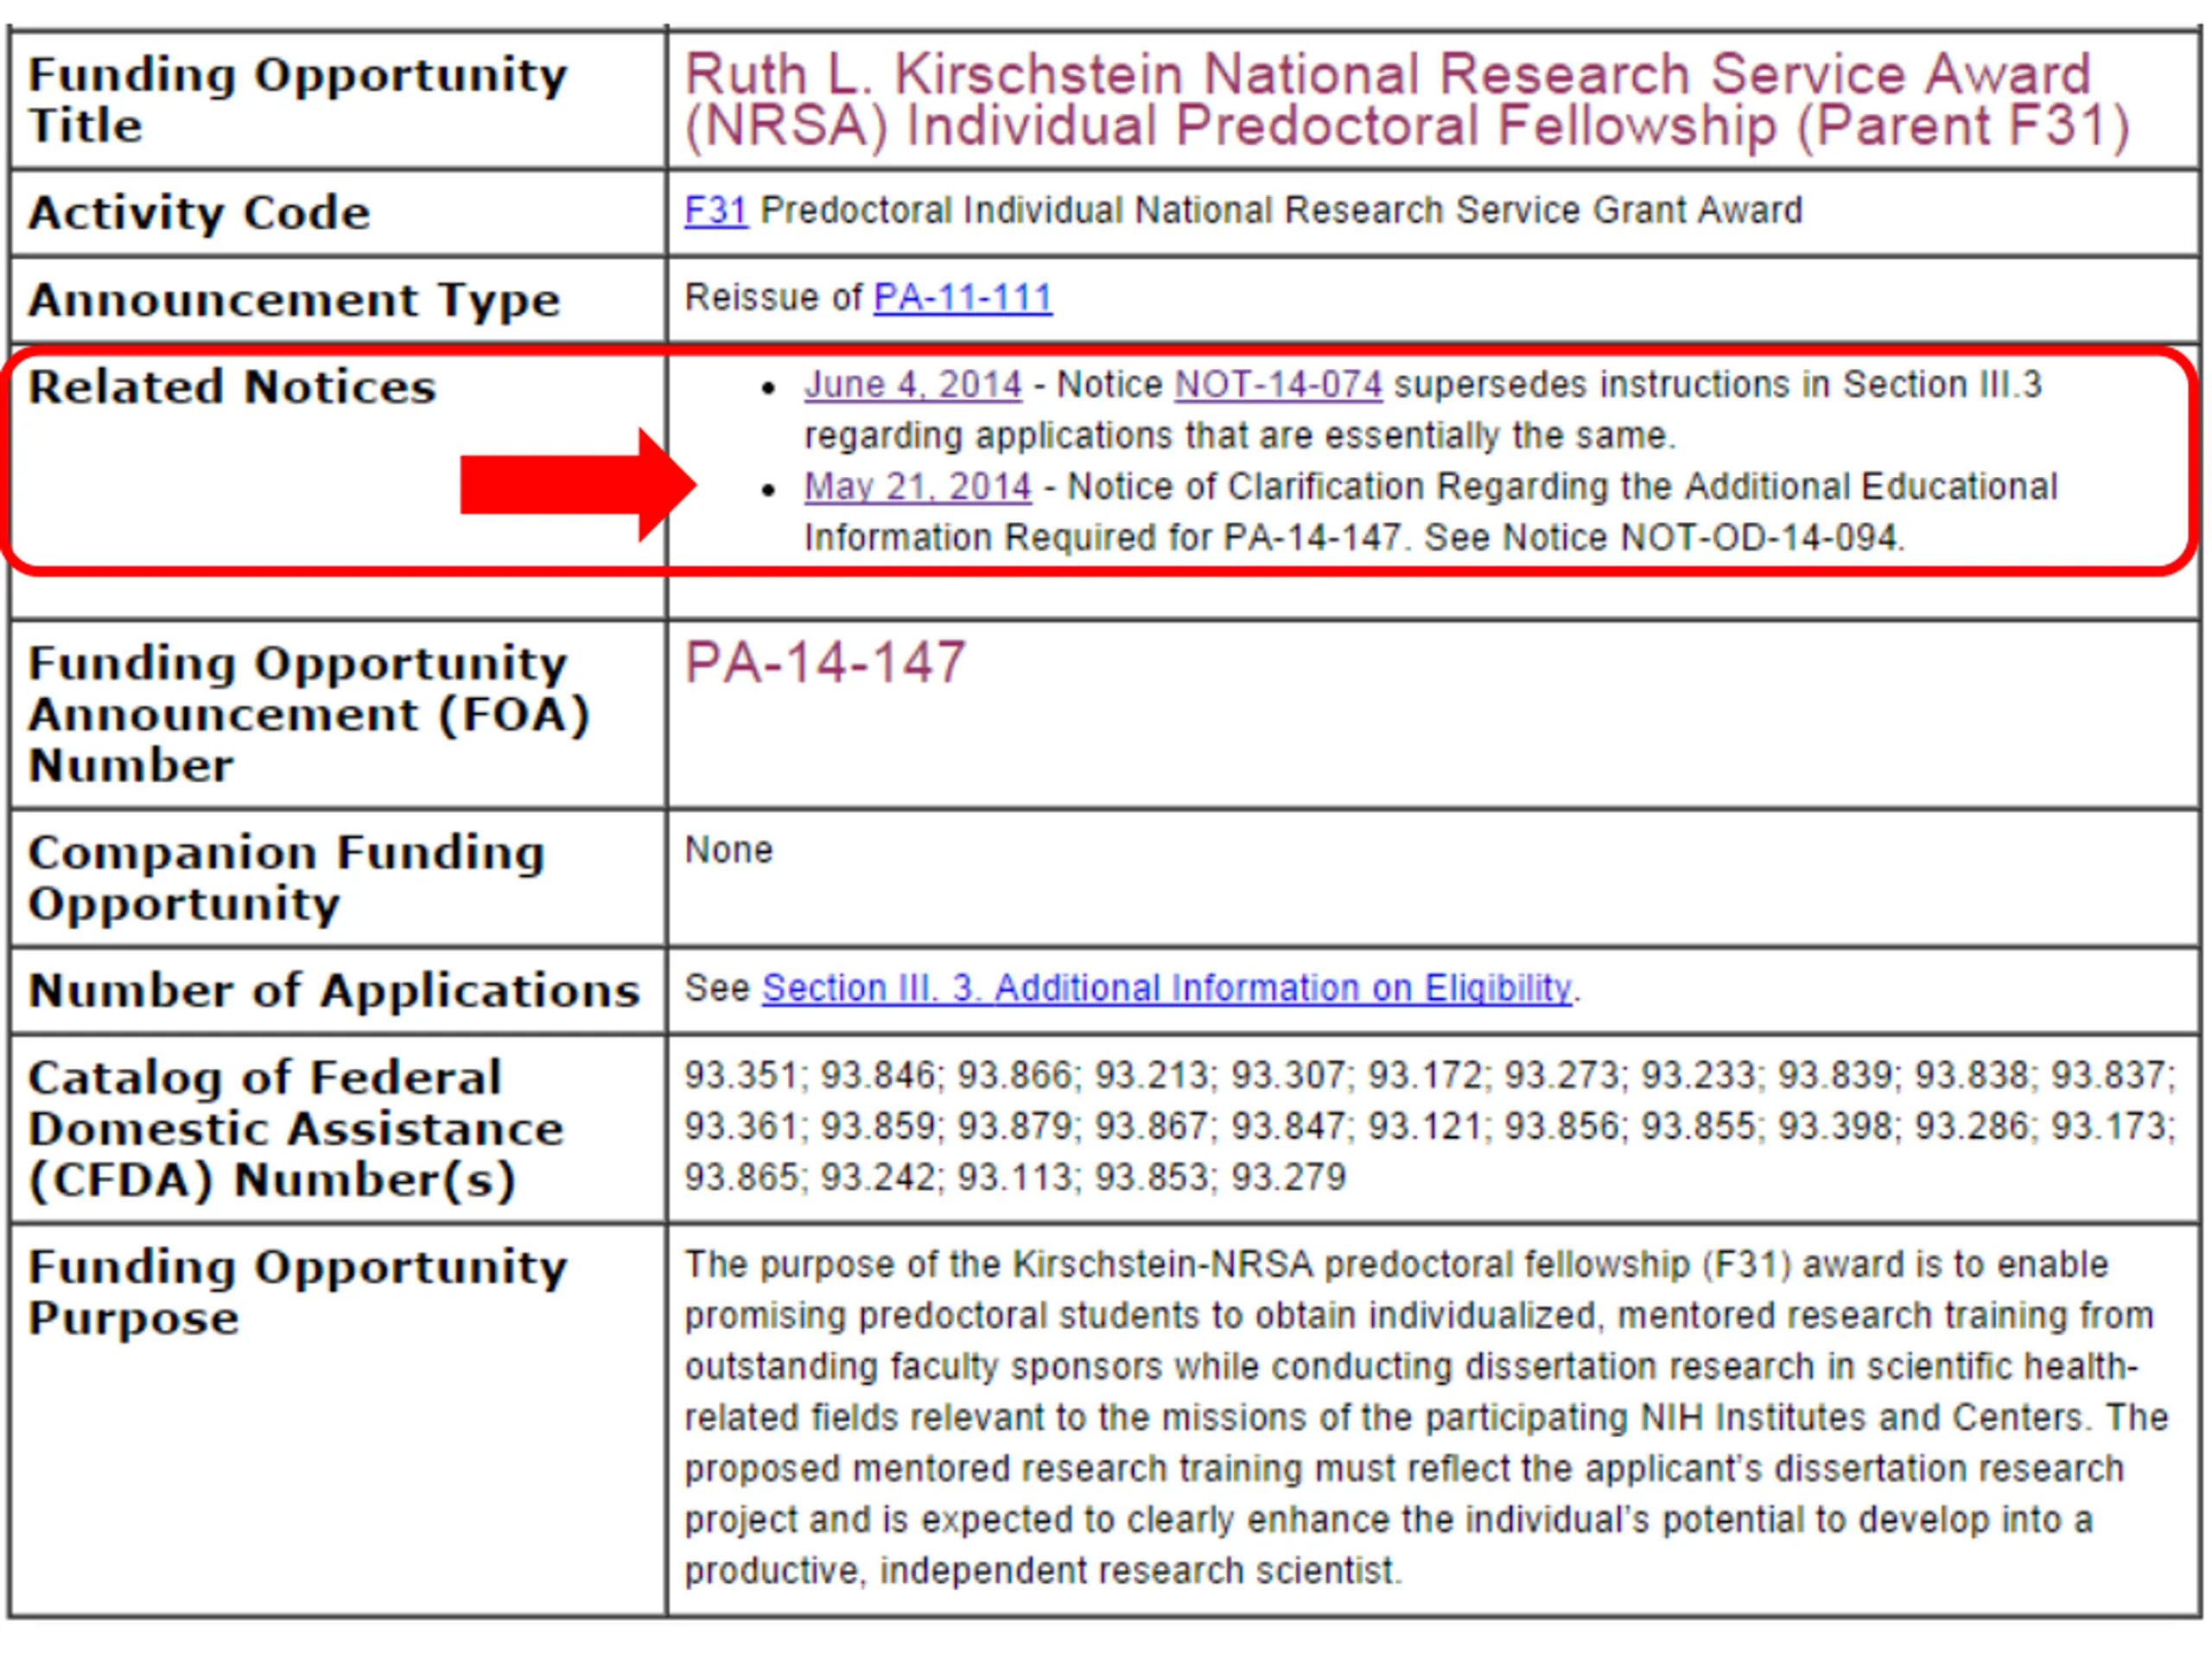This screenshot has height=1659, width=2212.
Task: Open the NOT-14-074 notice link
Action: pos(1278,385)
